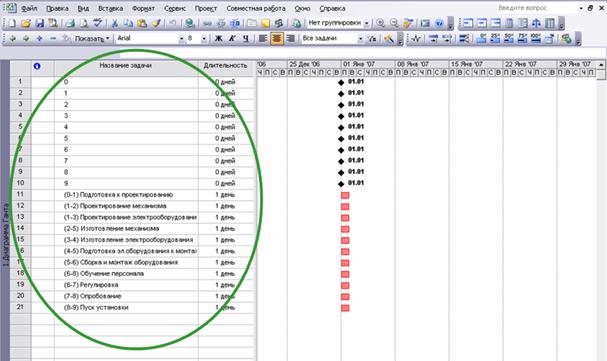Align text left
This screenshot has width=607, height=361.
pyautogui.click(x=263, y=38)
